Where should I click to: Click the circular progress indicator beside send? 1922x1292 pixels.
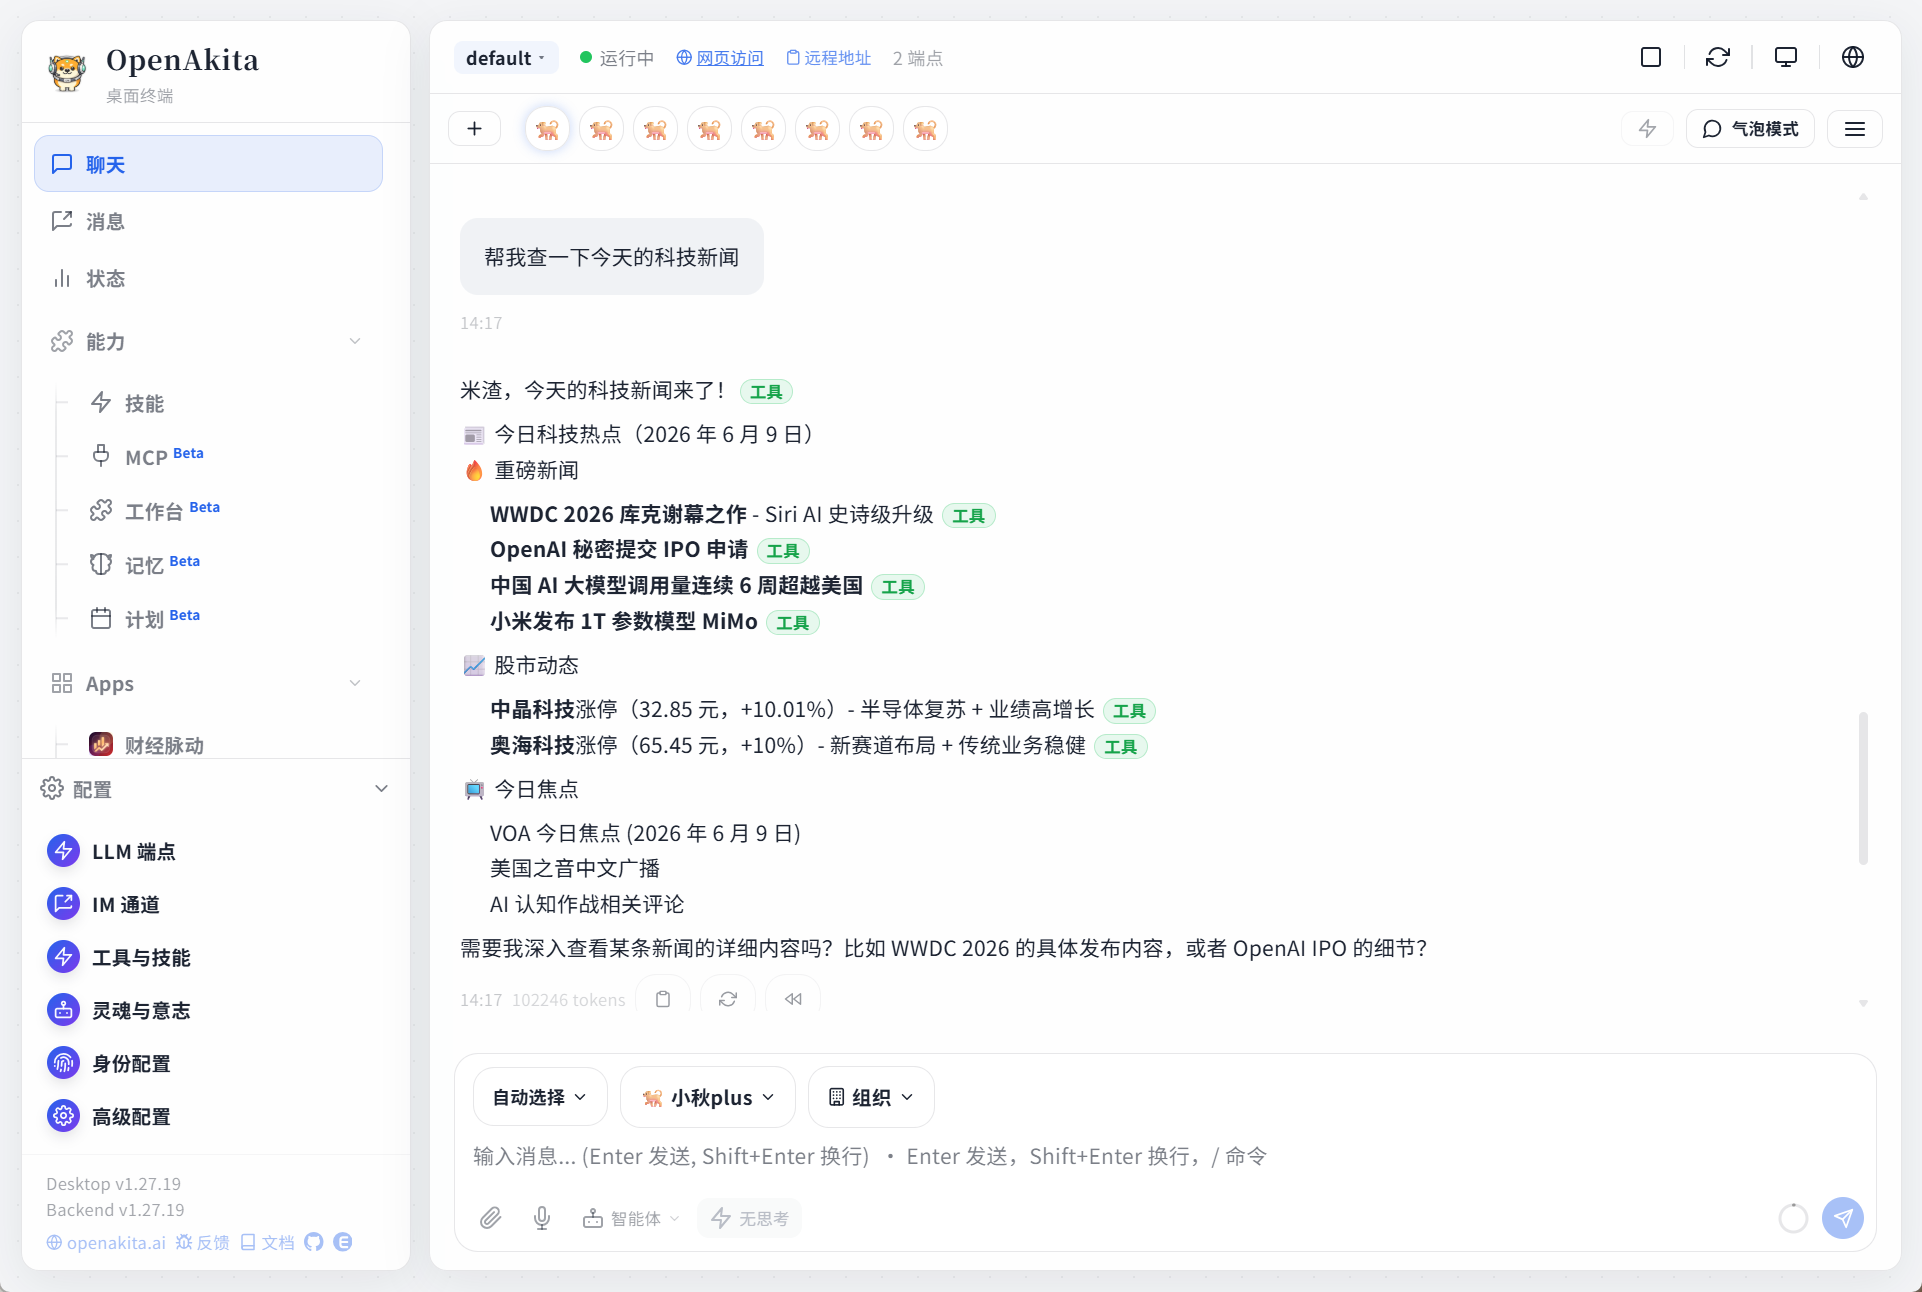coord(1793,1218)
